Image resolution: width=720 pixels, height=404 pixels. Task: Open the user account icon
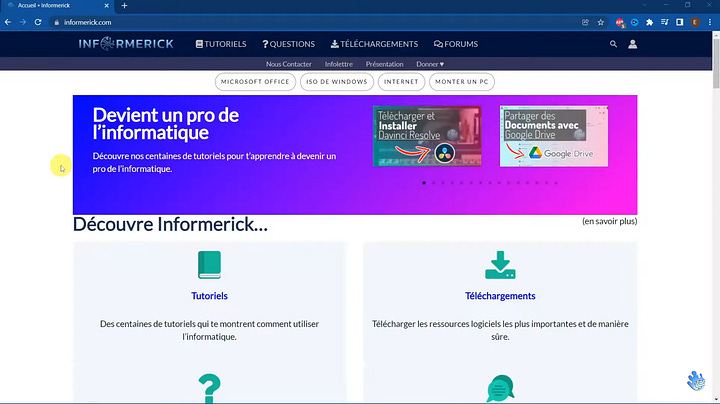point(632,44)
